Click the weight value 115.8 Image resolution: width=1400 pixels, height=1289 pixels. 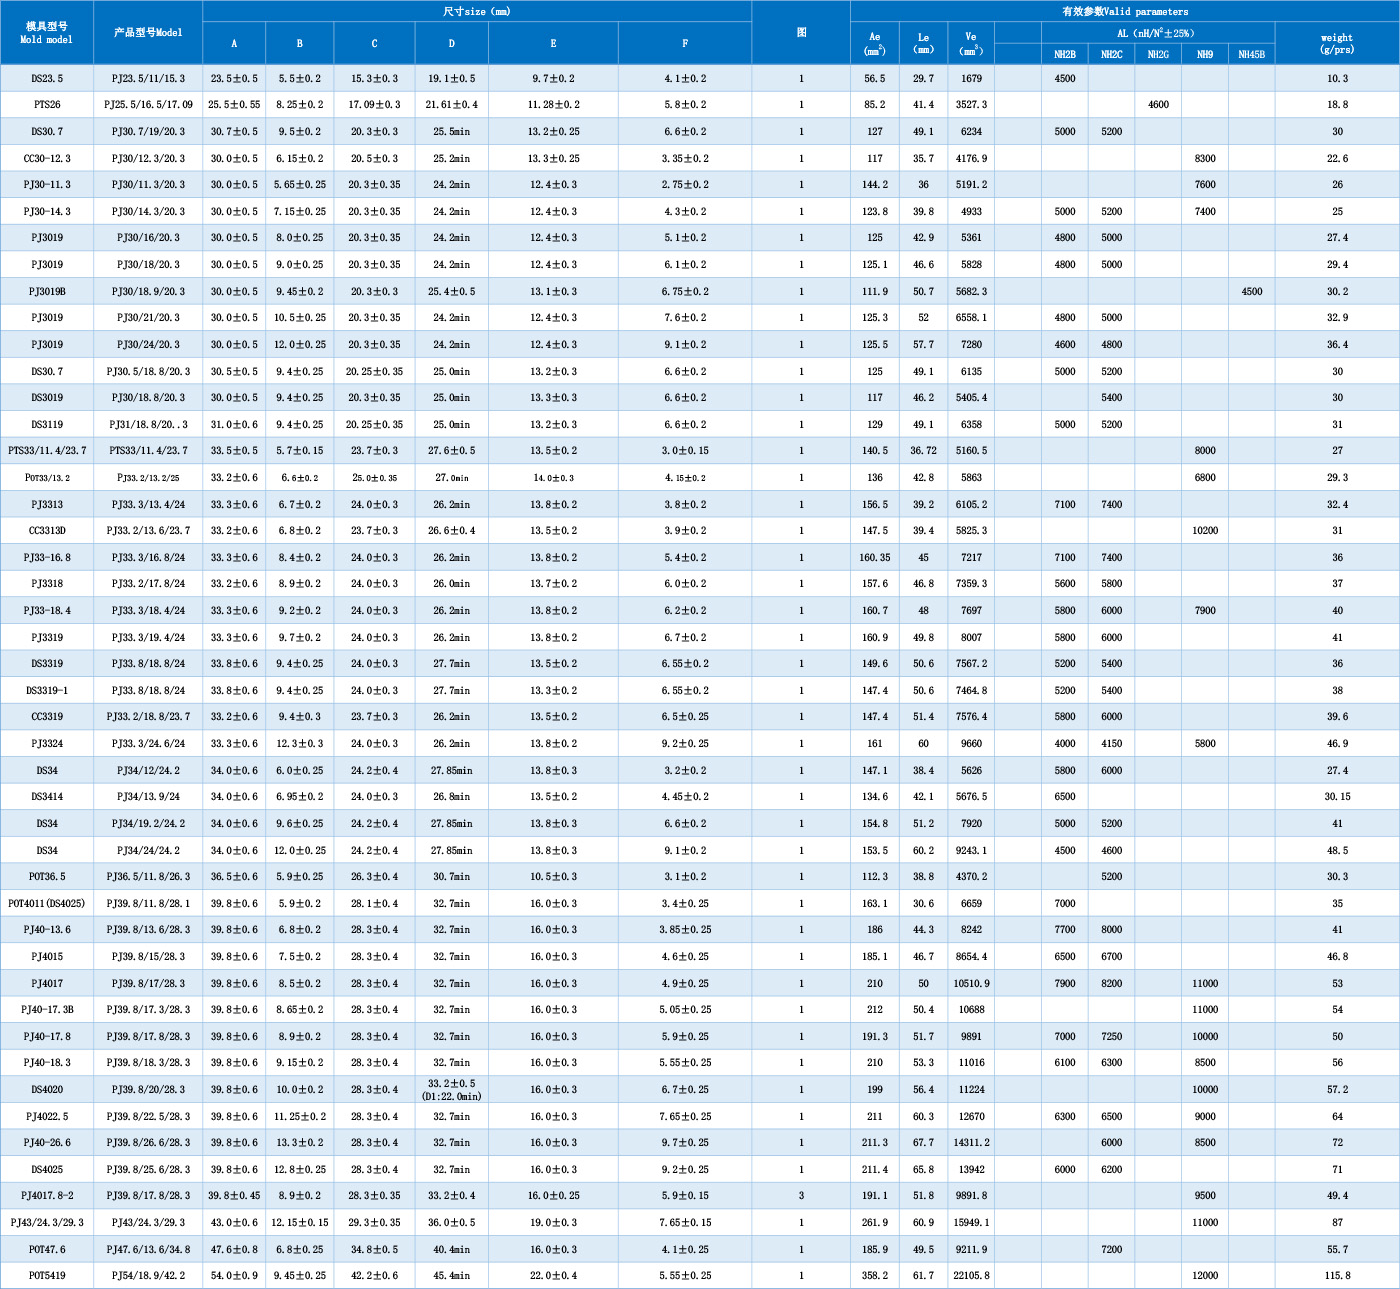coord(1337,1276)
